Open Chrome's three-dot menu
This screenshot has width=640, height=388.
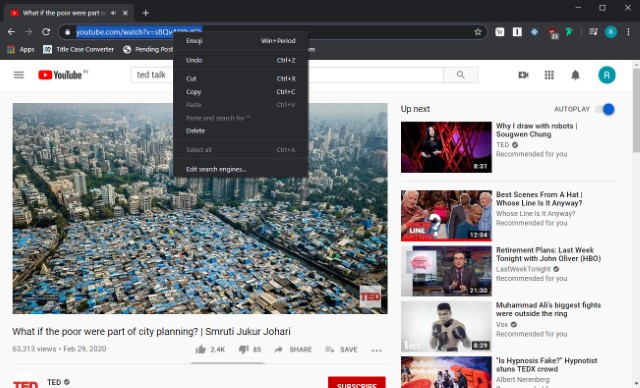629,32
